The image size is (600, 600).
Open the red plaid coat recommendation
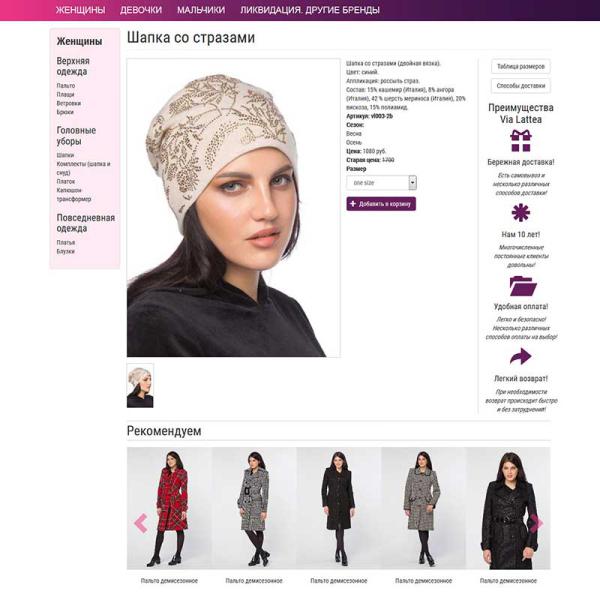tap(169, 509)
